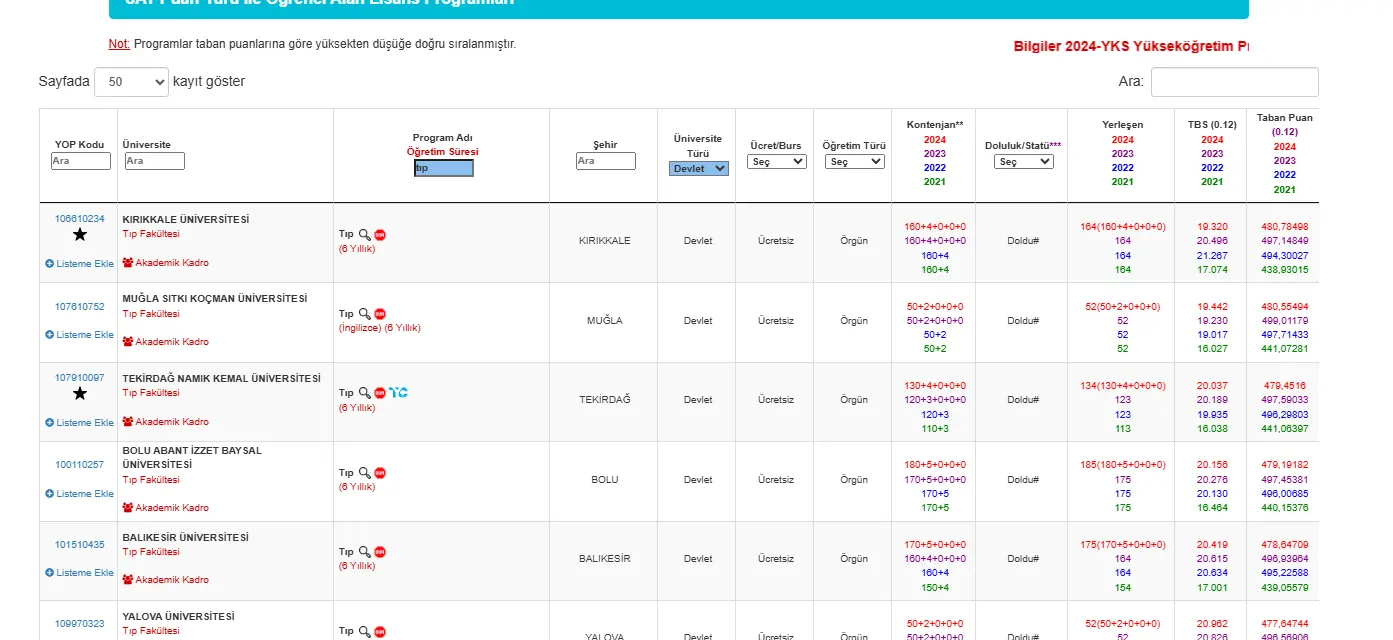Click Tıp Fakültesi under Yalova Üniversitesi
Image resolution: width=1393 pixels, height=640 pixels.
point(151,632)
